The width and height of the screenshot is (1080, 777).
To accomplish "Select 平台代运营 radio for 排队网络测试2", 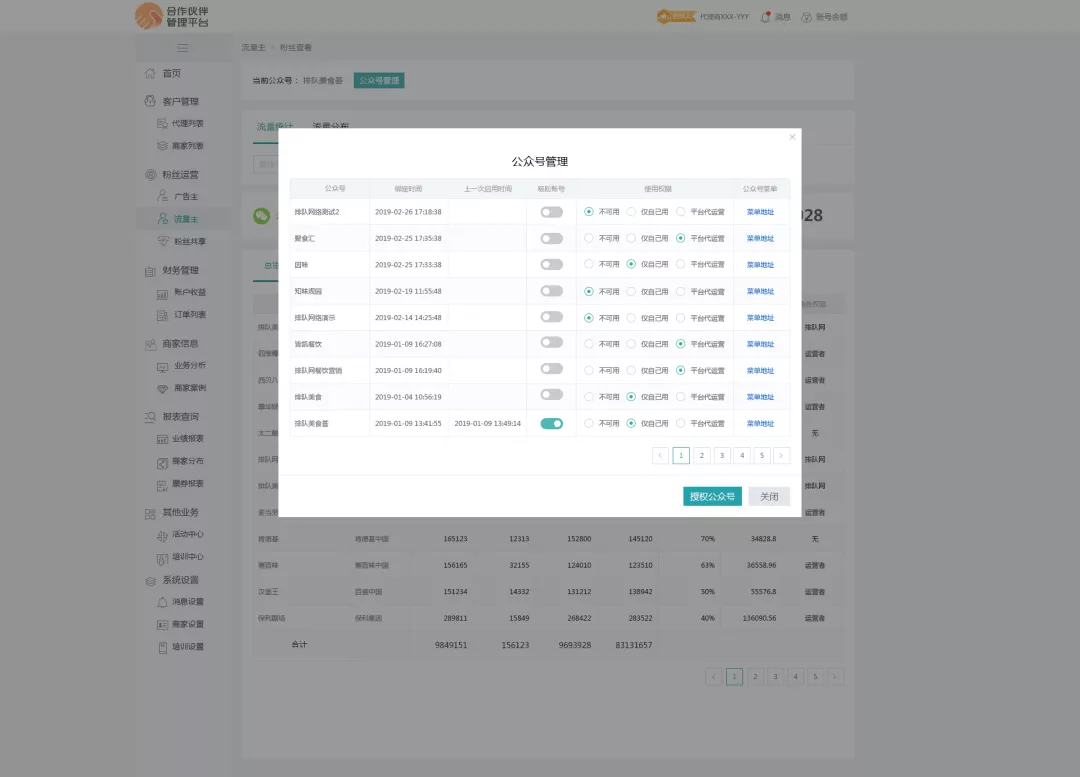I will [681, 212].
